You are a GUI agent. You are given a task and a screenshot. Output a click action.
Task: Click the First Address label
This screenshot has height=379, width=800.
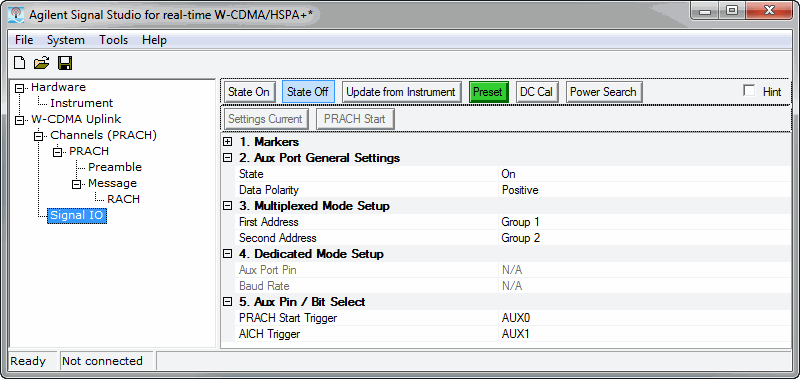pos(268,222)
